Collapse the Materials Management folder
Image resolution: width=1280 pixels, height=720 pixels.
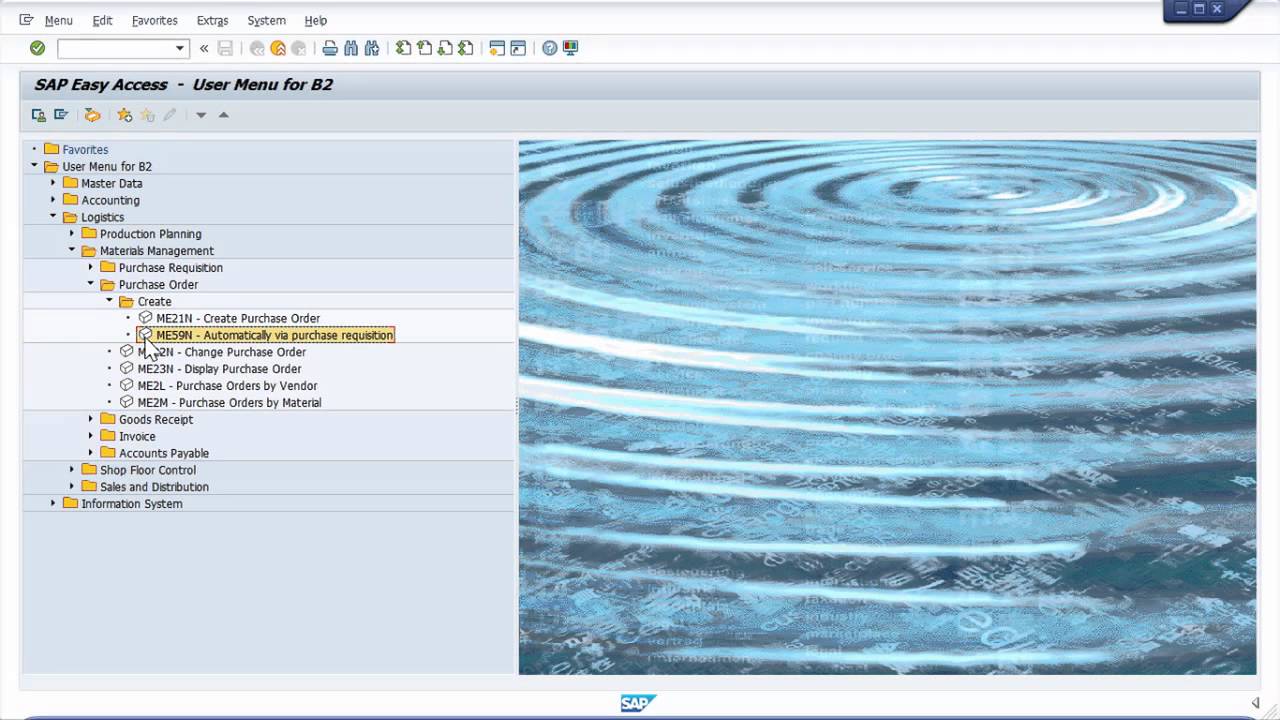pos(72,250)
